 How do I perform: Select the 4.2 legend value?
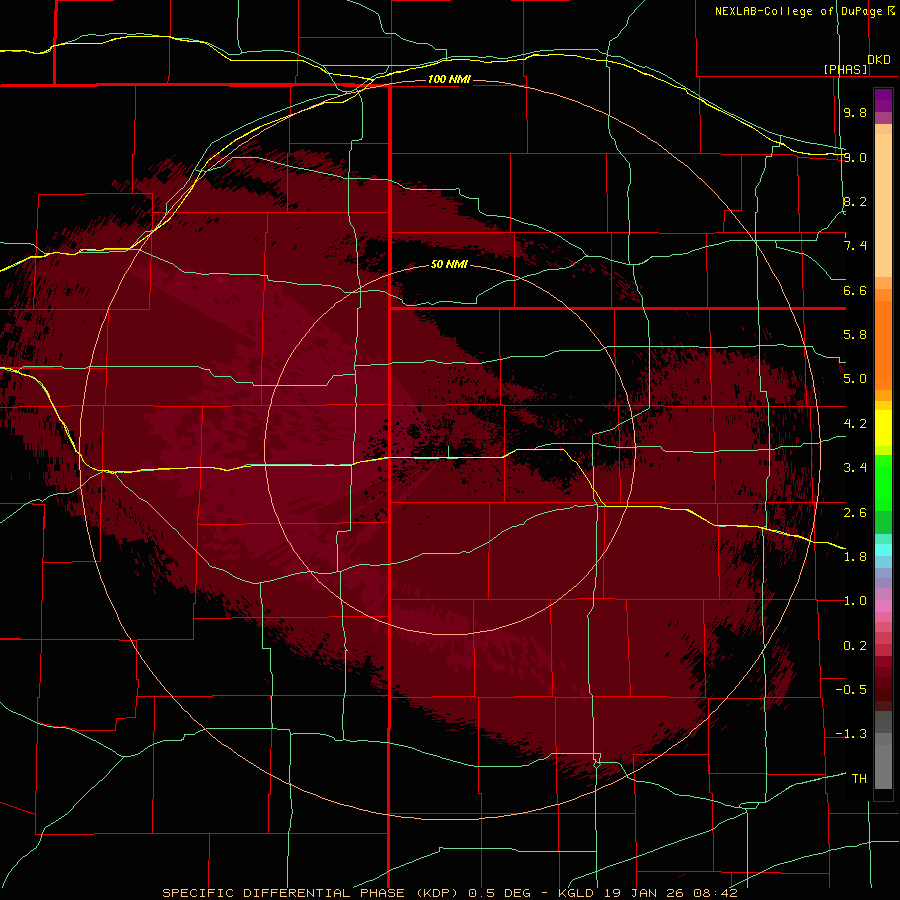[855, 424]
